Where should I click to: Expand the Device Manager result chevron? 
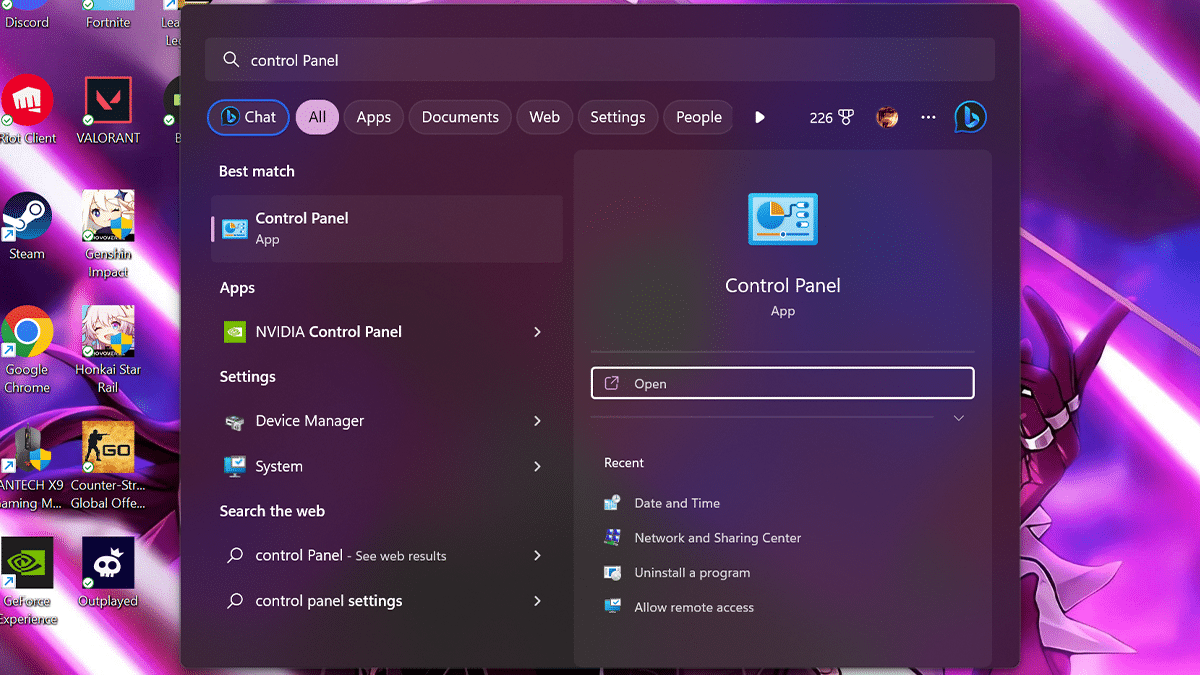537,421
